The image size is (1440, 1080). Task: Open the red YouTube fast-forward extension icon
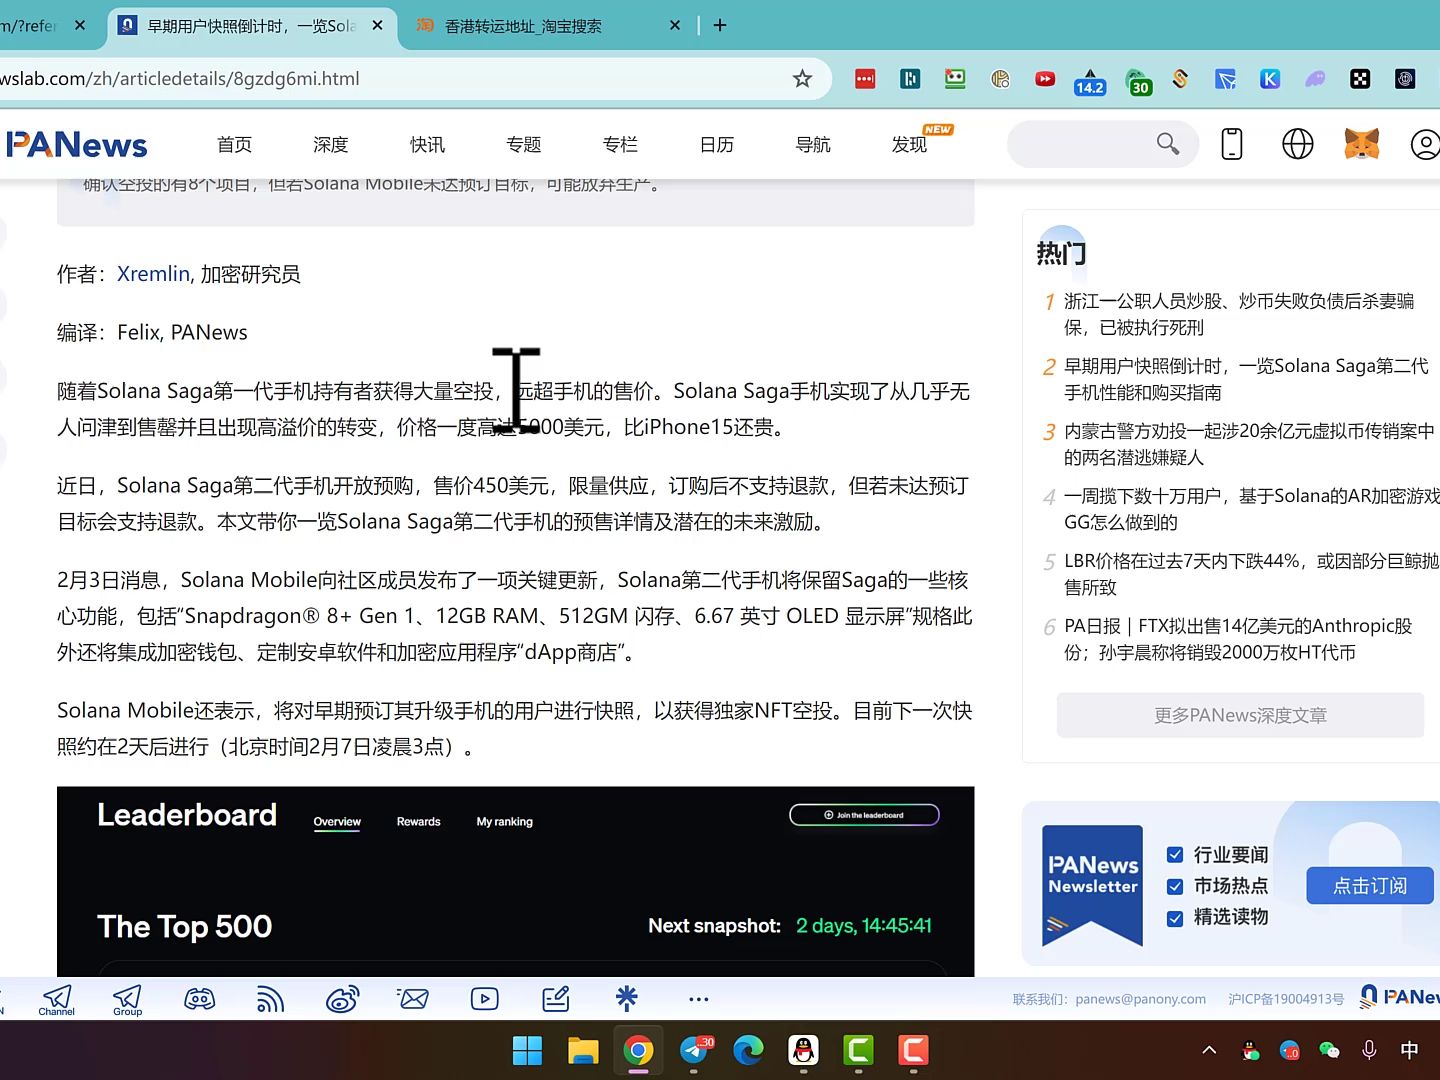tap(1045, 79)
